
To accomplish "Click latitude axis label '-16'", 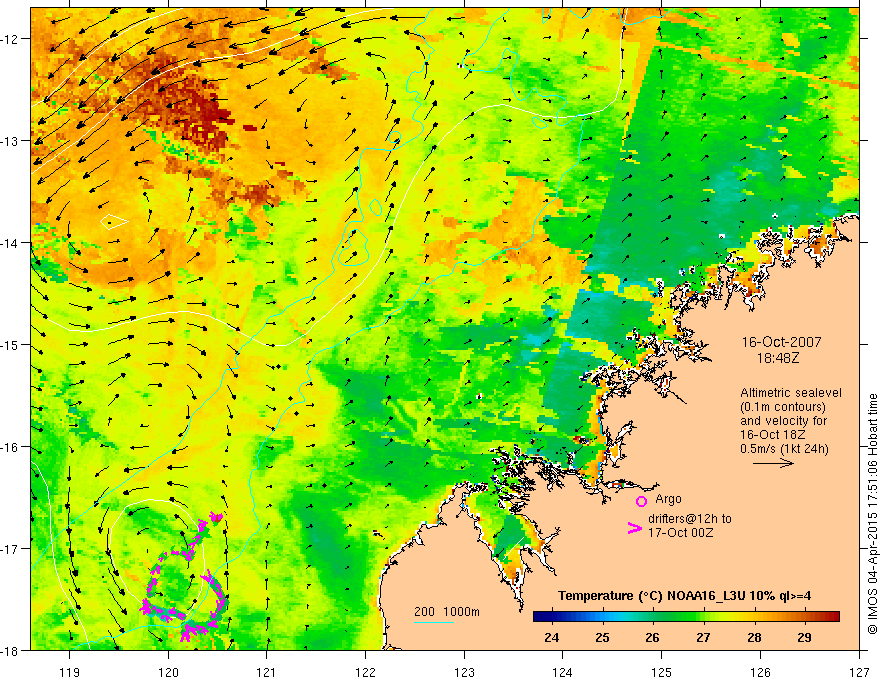I will coord(10,447).
